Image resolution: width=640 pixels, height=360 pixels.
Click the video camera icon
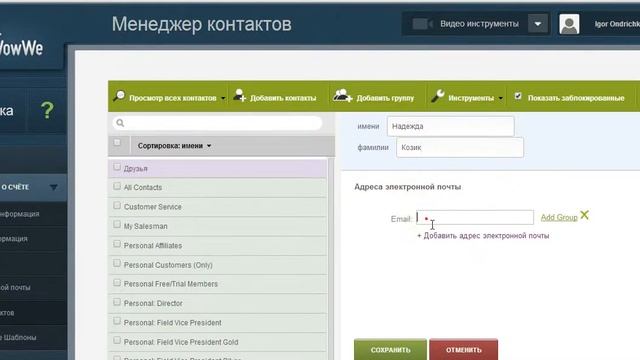422,24
